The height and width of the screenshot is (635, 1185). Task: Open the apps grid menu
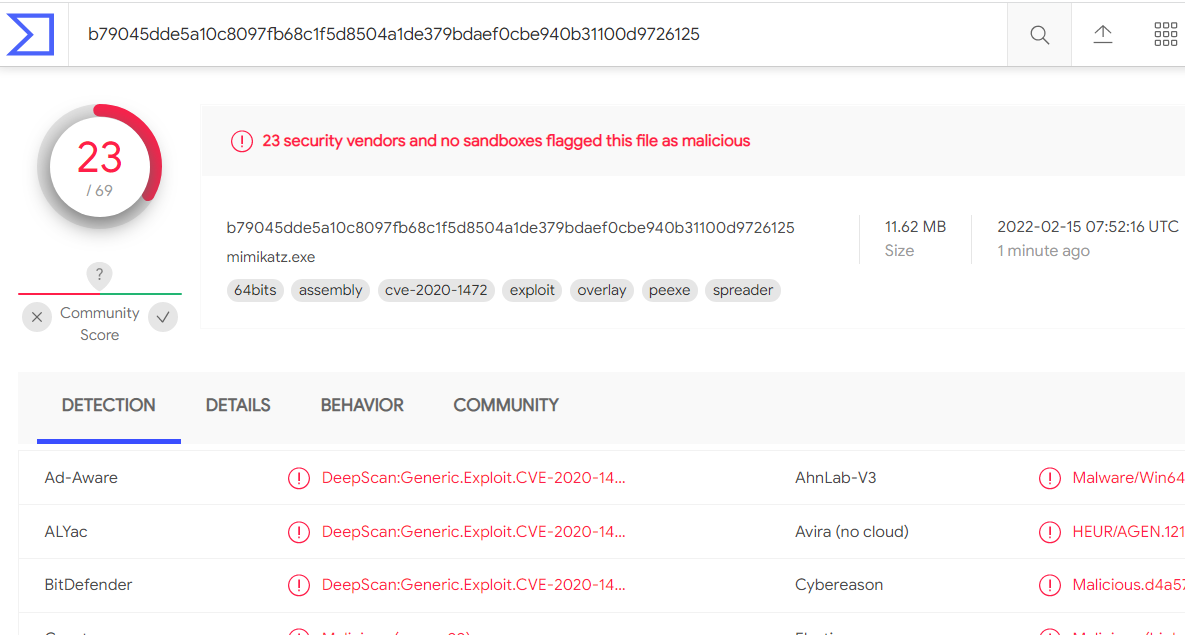pos(1165,35)
